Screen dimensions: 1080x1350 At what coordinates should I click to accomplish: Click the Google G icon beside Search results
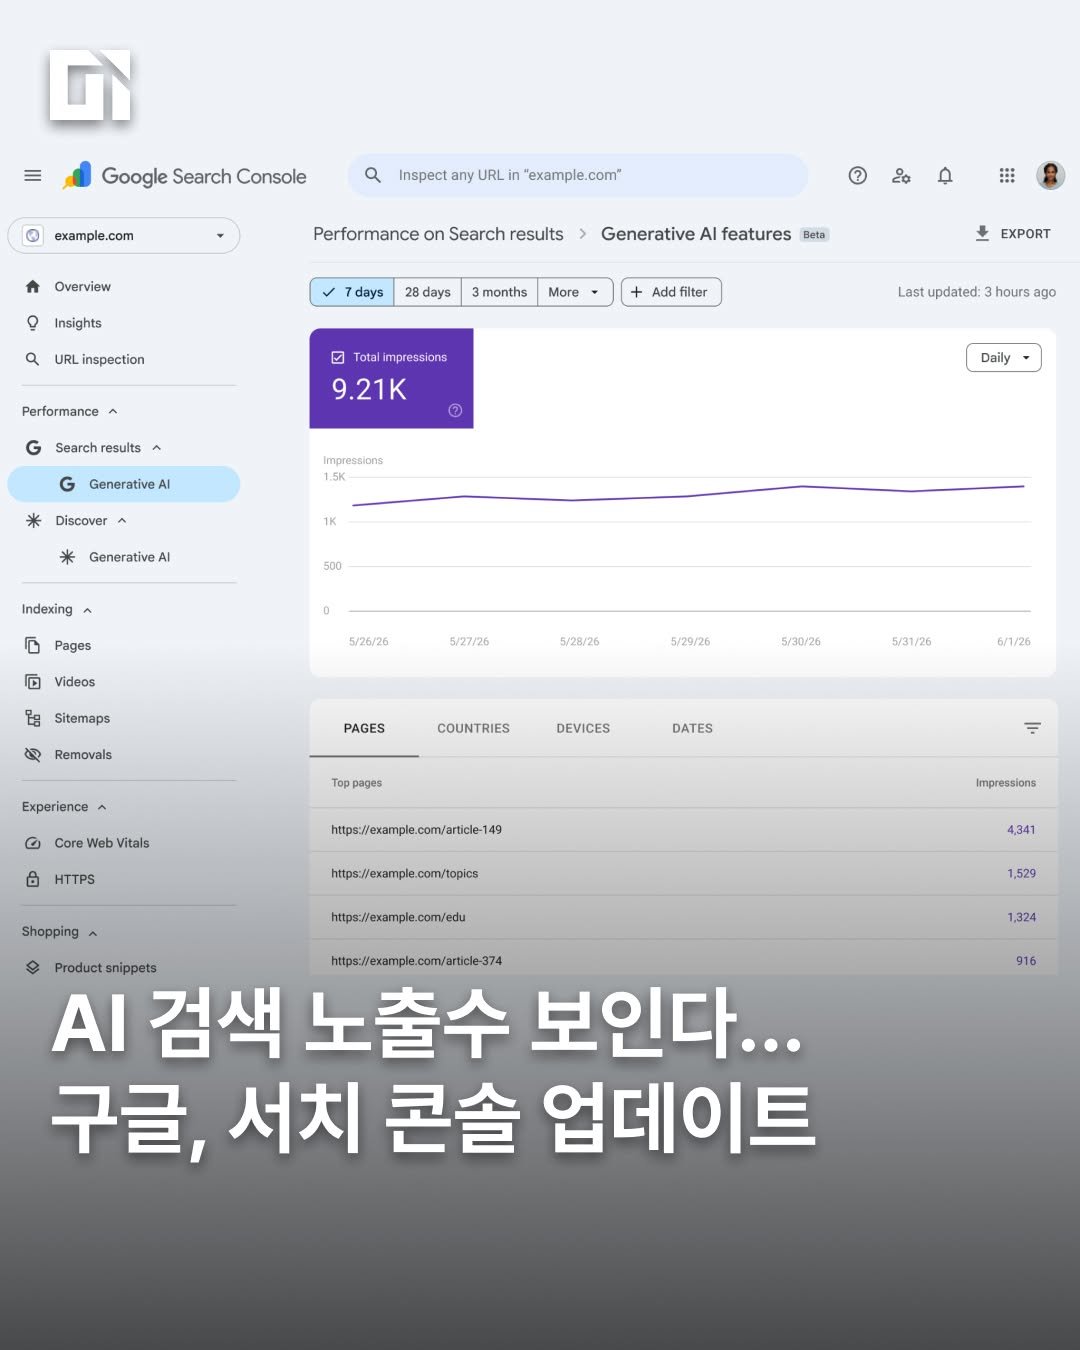coord(33,448)
